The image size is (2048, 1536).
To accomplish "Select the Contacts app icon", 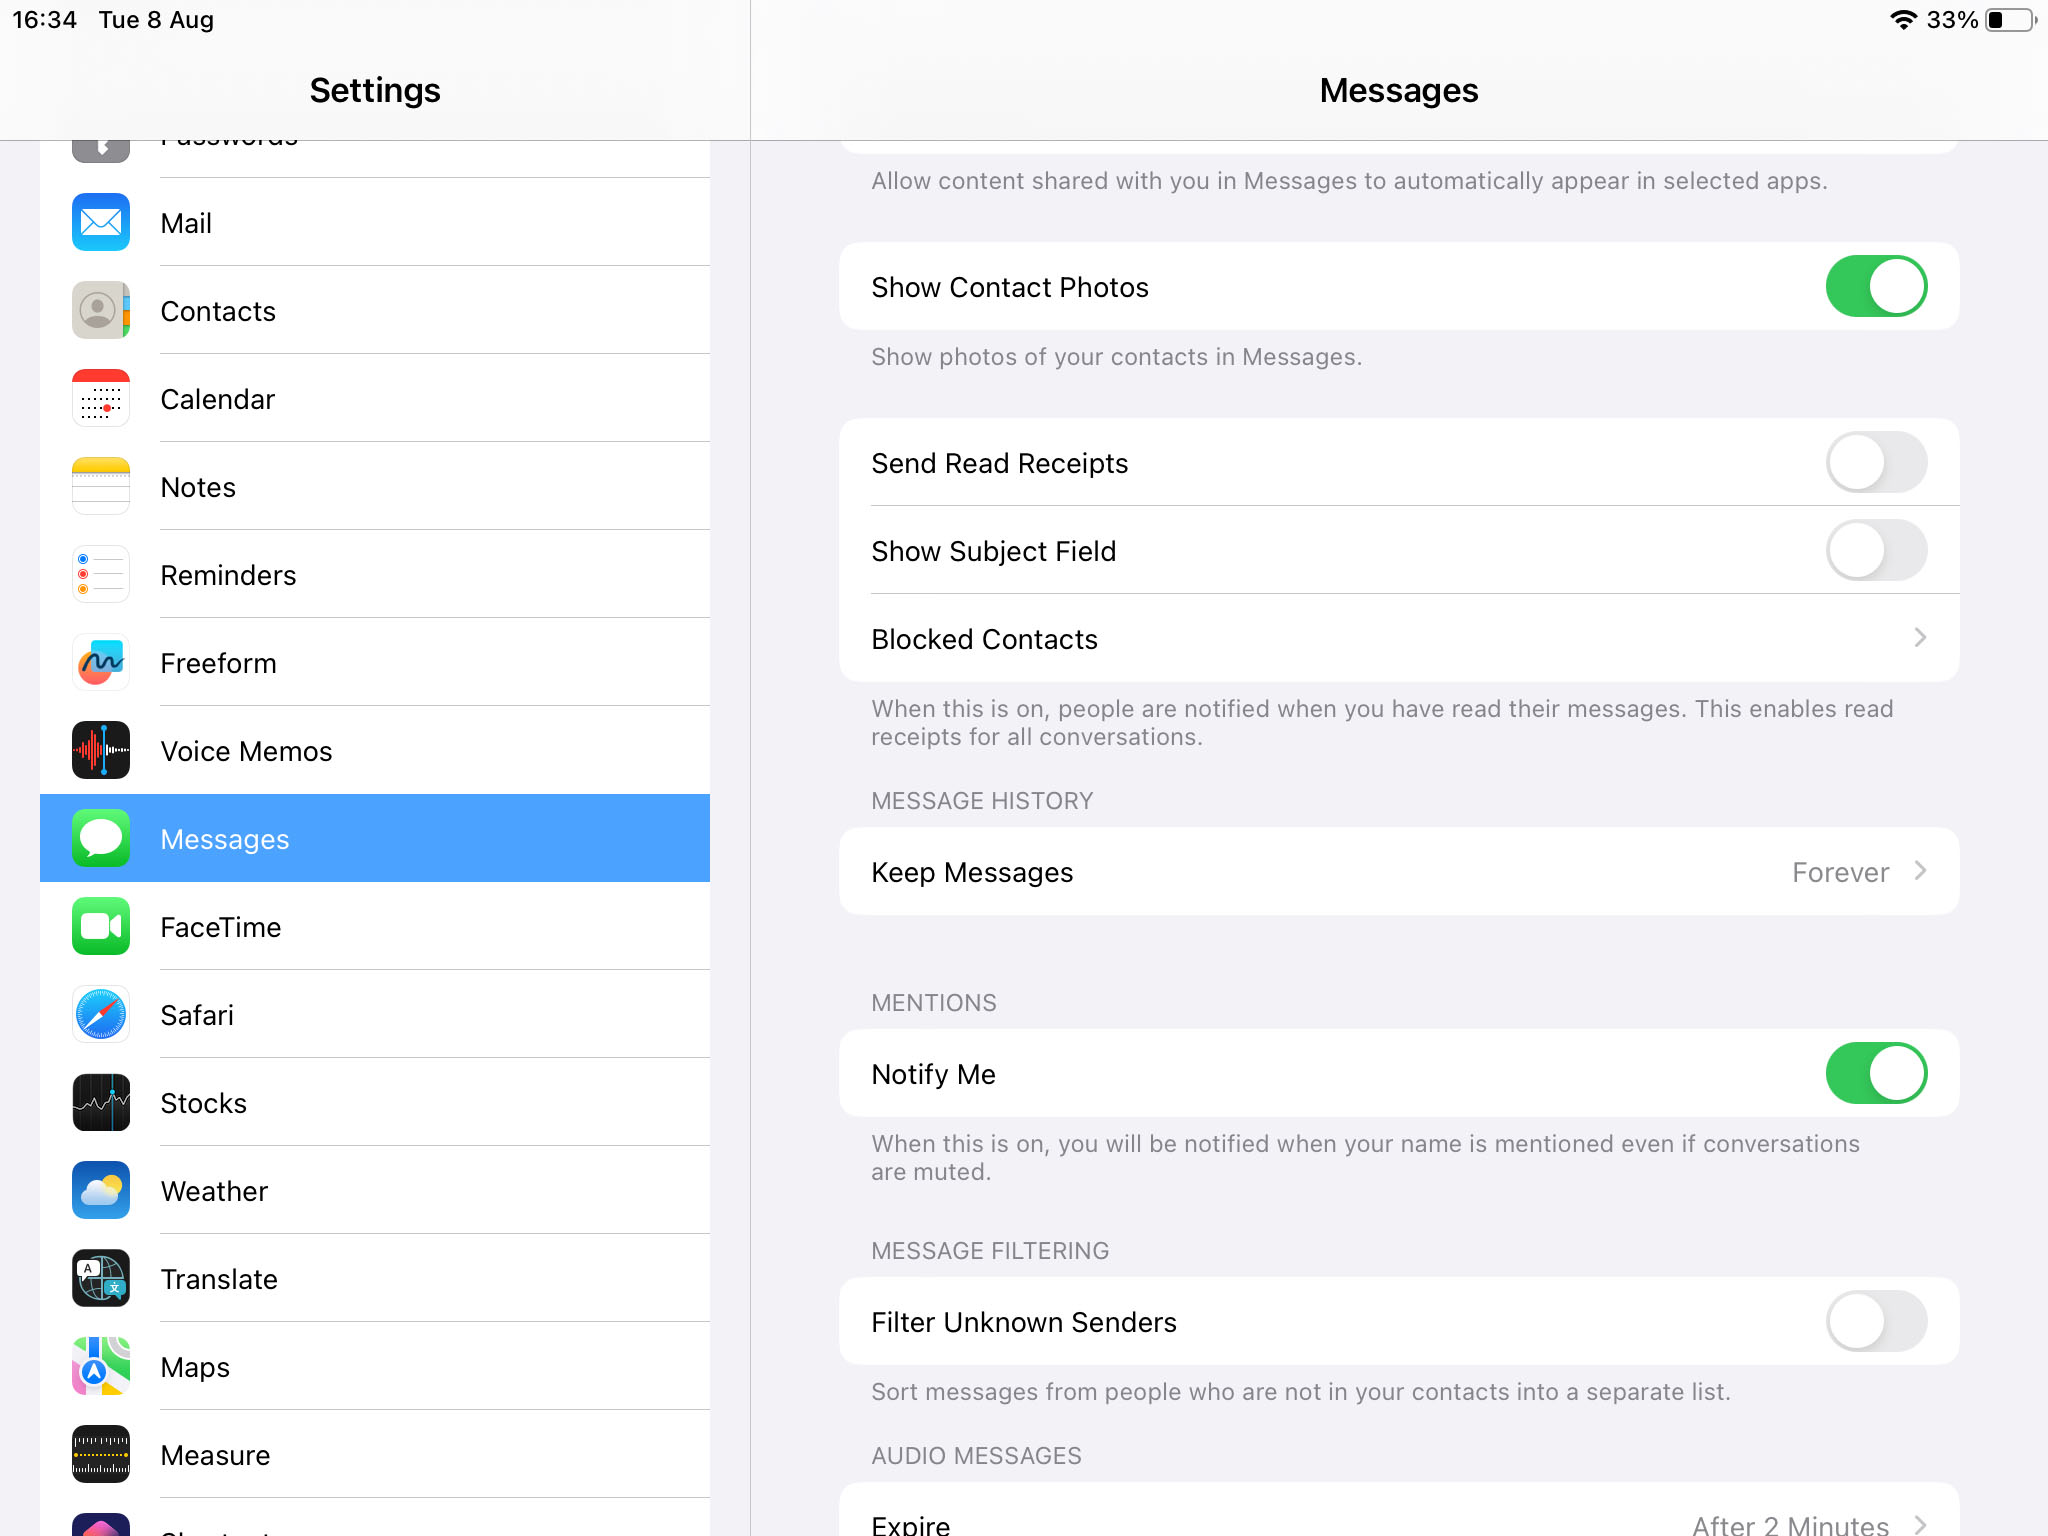I will coord(100,310).
